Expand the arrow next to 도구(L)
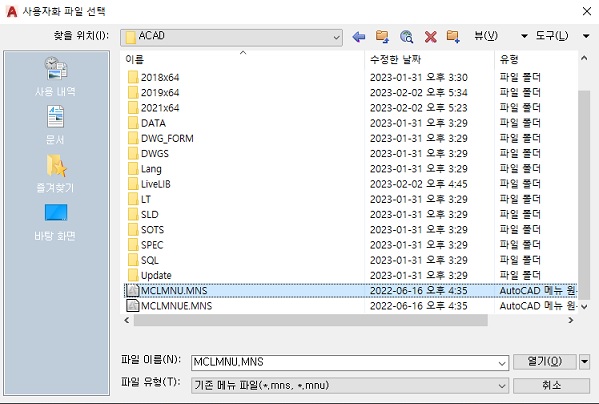 [586, 36]
